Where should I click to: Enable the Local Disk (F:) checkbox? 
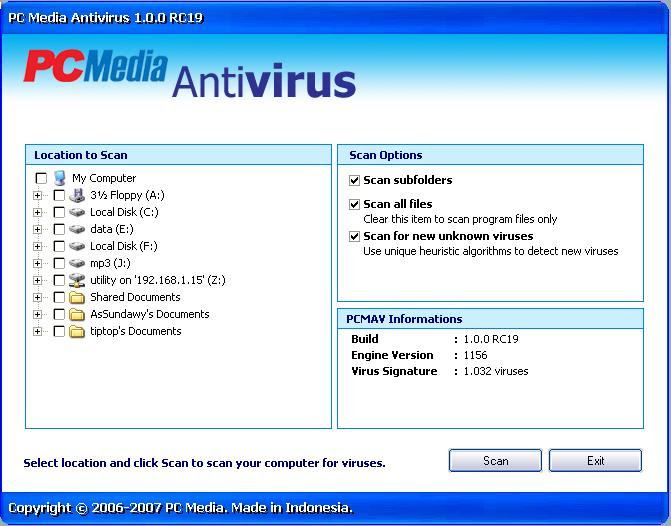pyautogui.click(x=59, y=246)
